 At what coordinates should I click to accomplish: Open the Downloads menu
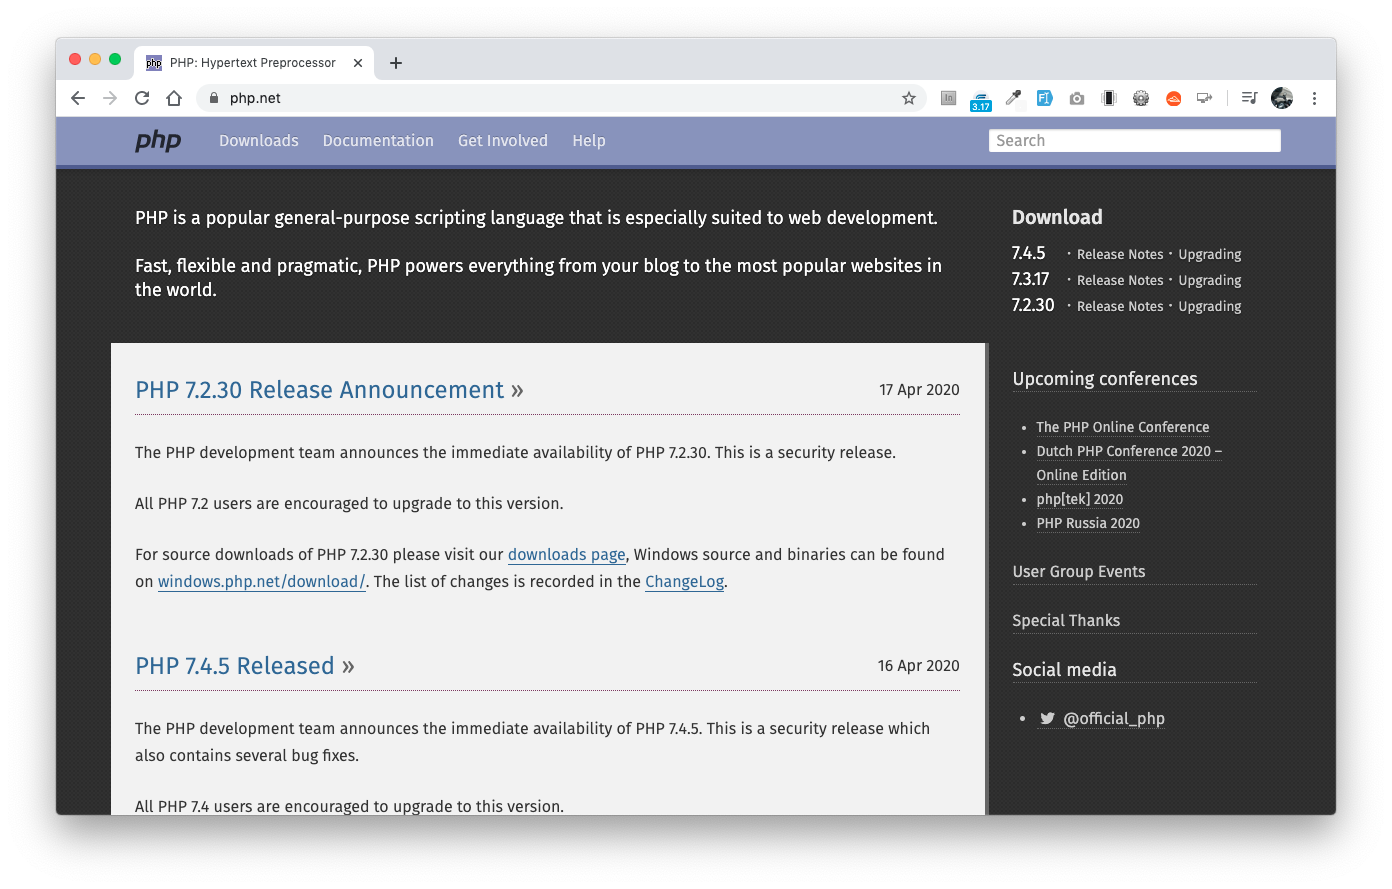[x=259, y=141]
